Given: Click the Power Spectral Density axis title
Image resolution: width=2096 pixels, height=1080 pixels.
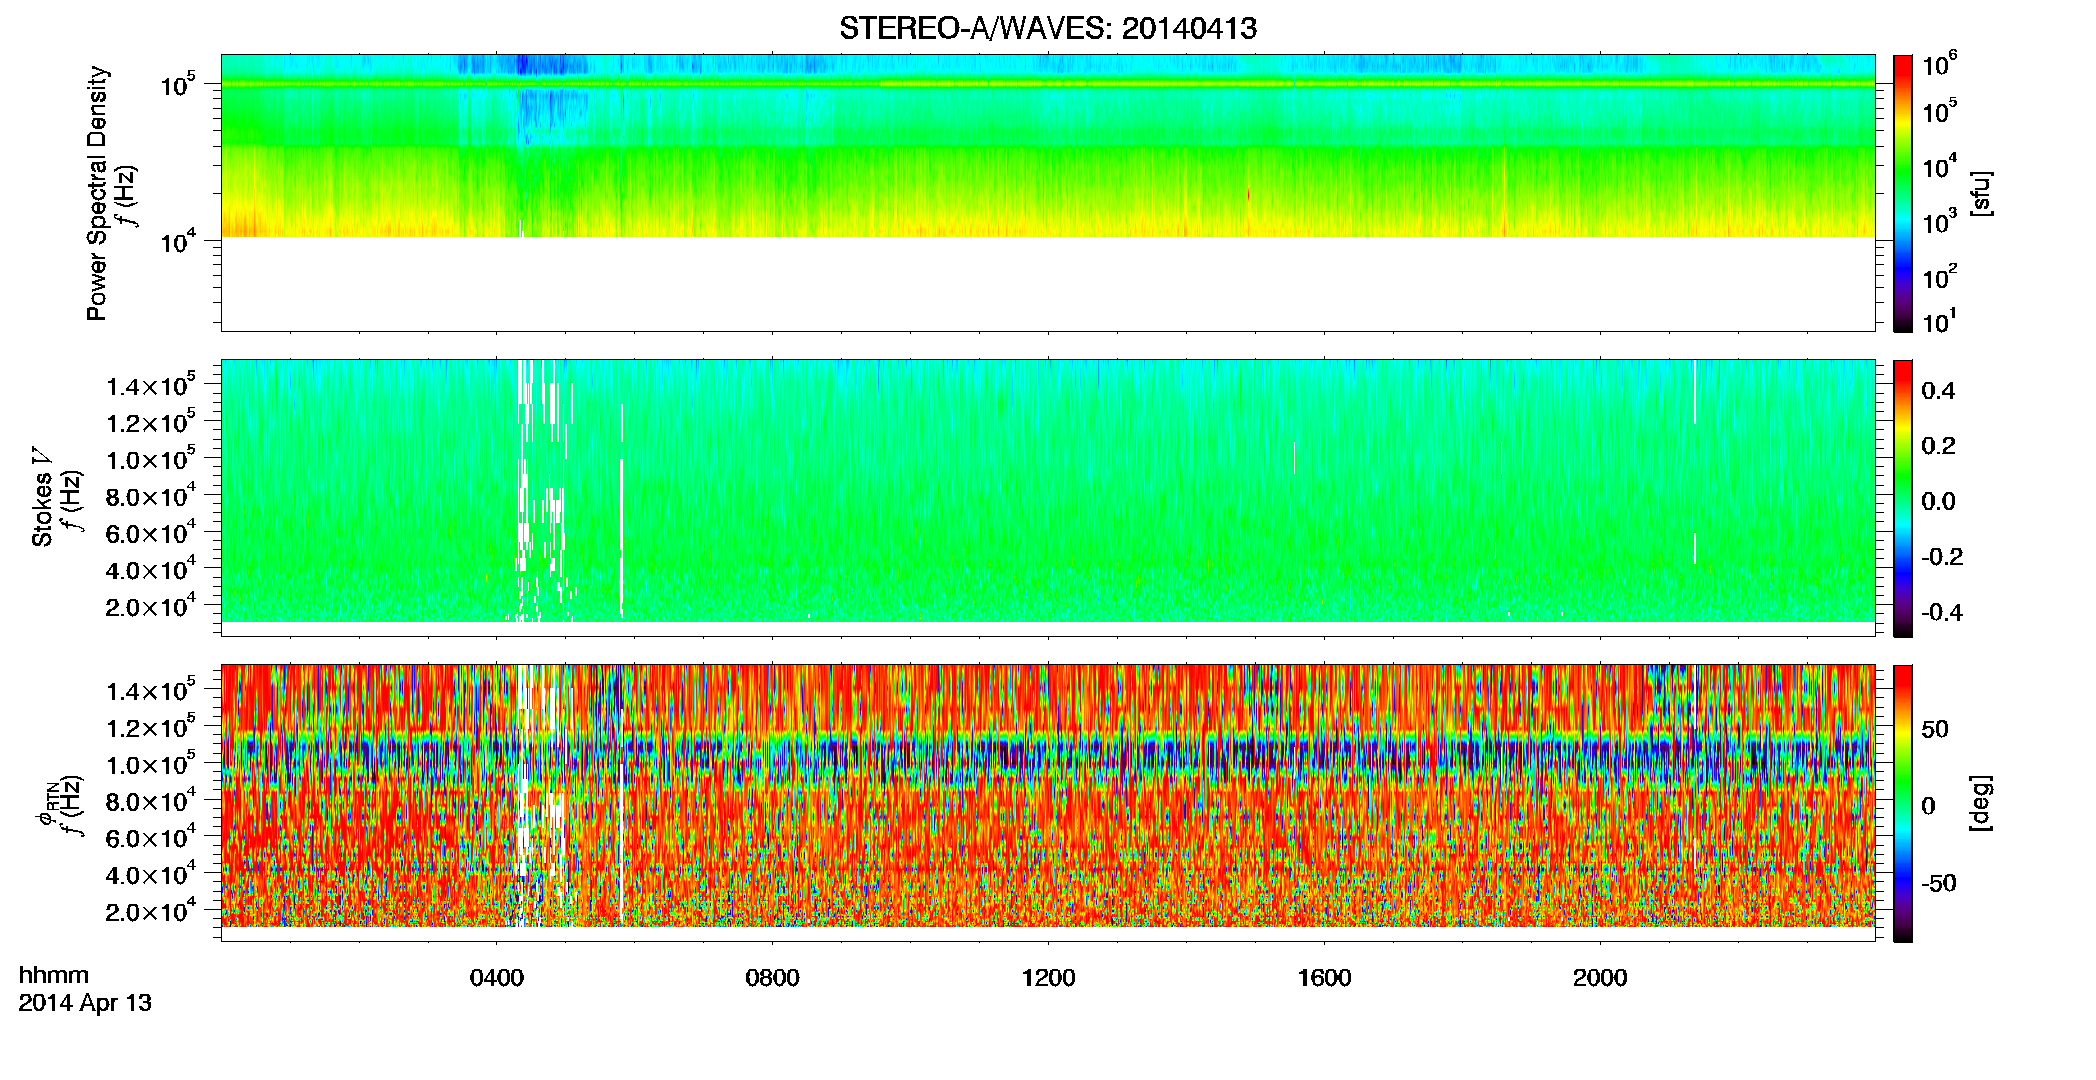Looking at the screenshot, I should click(x=97, y=193).
